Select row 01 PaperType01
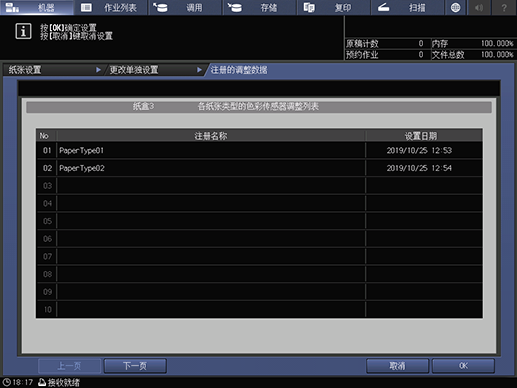This screenshot has width=517, height=388. (x=259, y=150)
